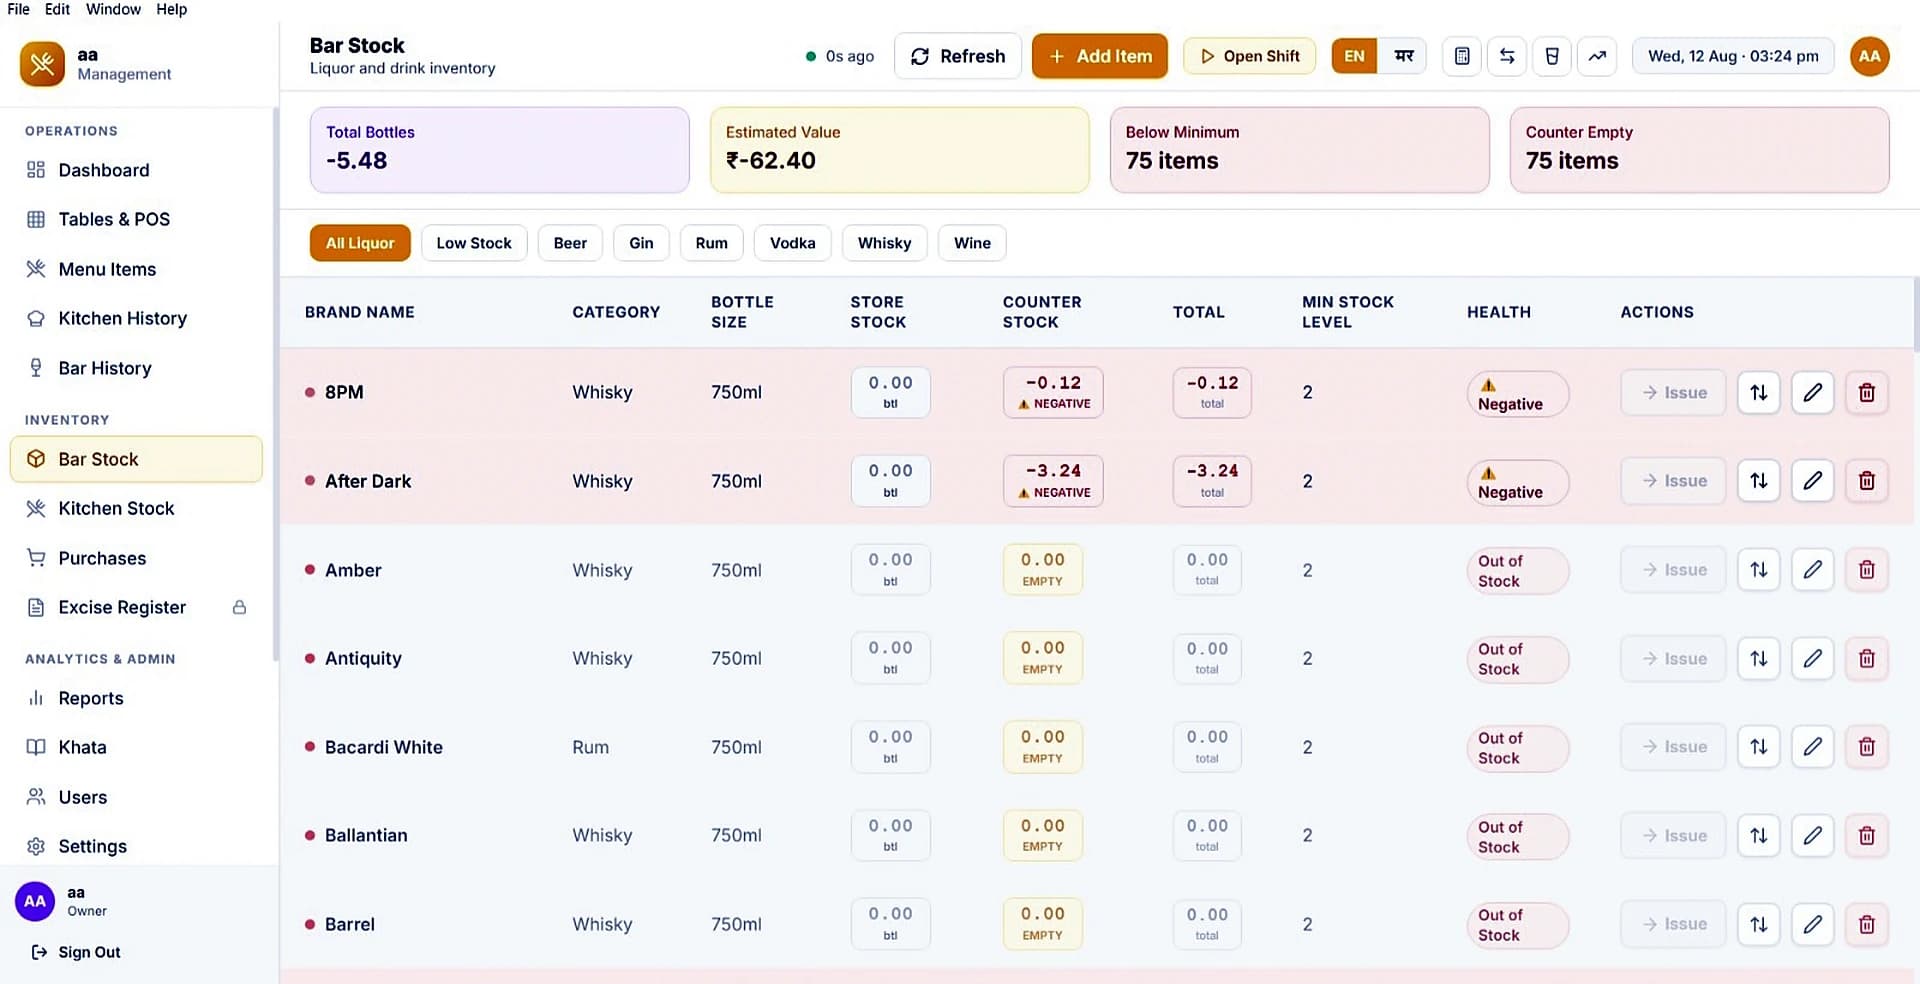Open Users in the sidebar
This screenshot has height=984, width=1920.
[x=137, y=797]
